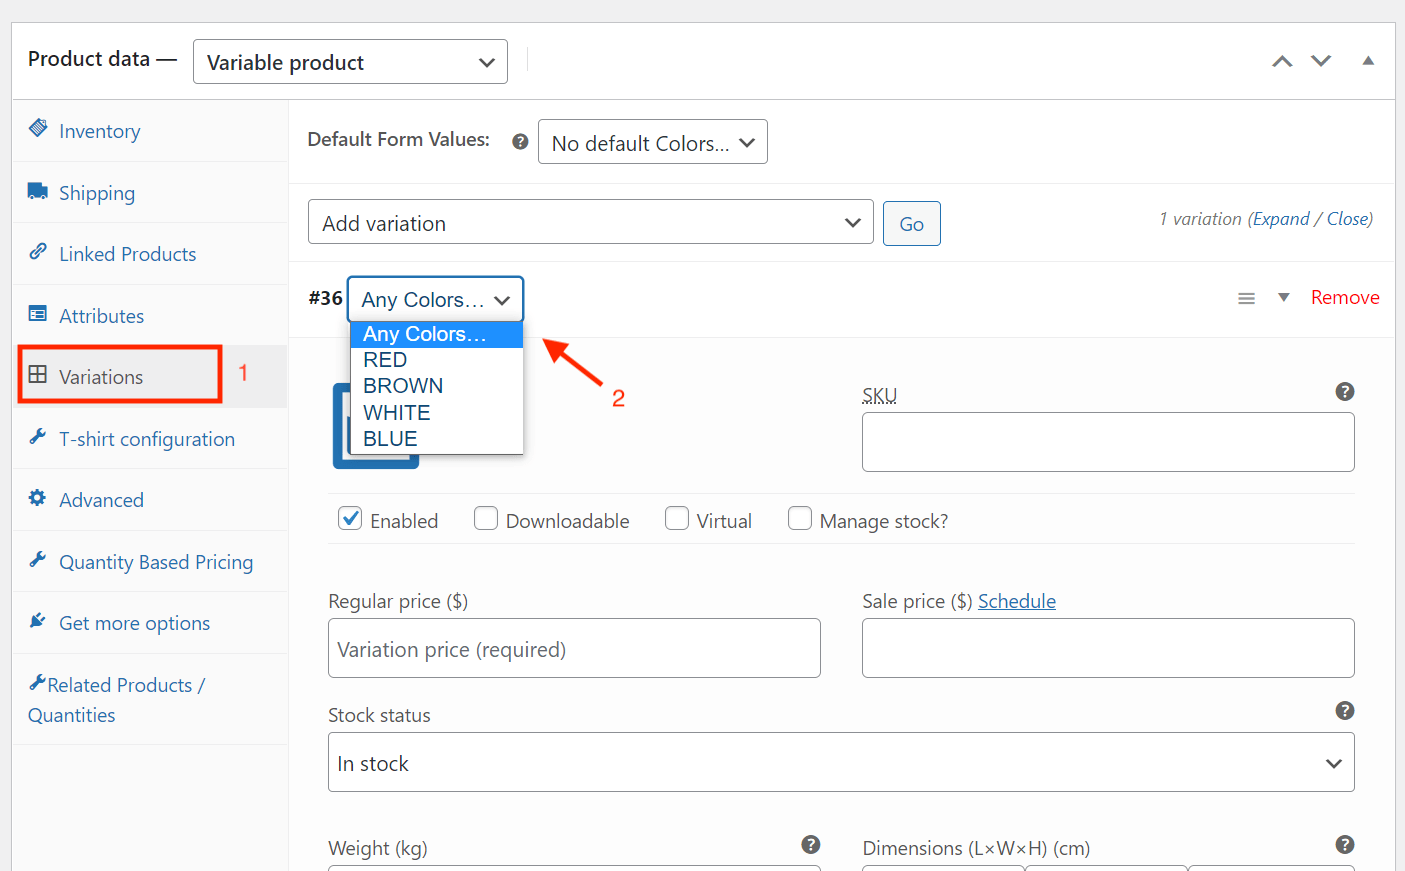Click the Linked Products chain icon
1405x871 pixels.
(x=38, y=252)
